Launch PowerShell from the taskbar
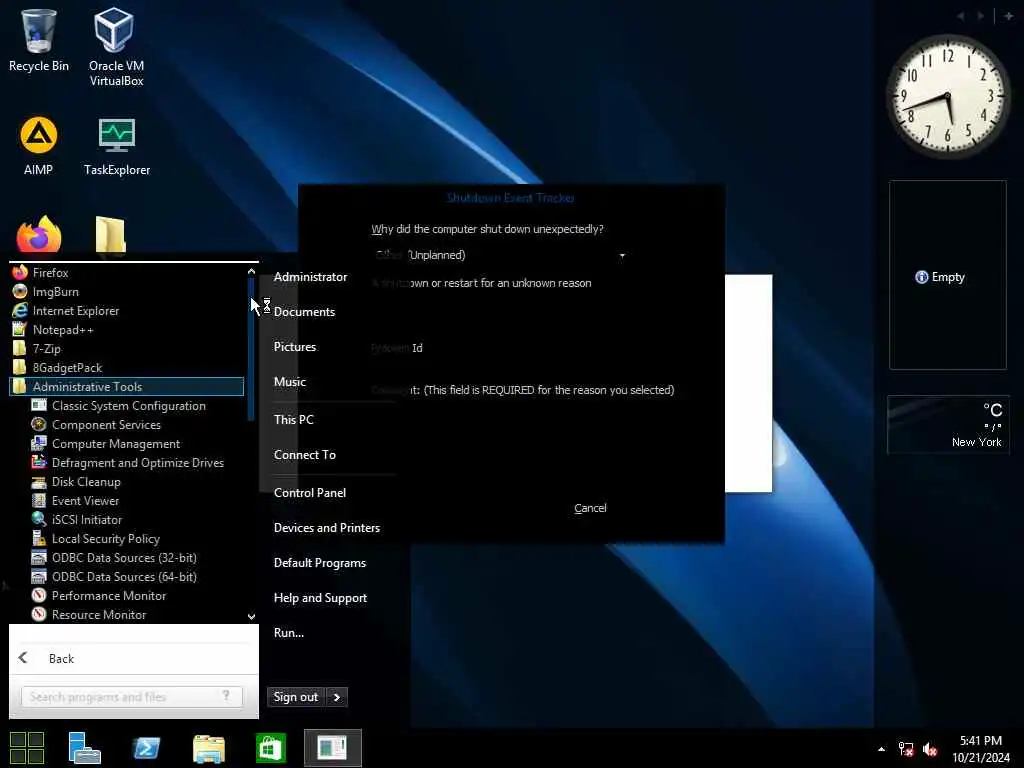Screen dimensions: 1024x768 (146, 748)
